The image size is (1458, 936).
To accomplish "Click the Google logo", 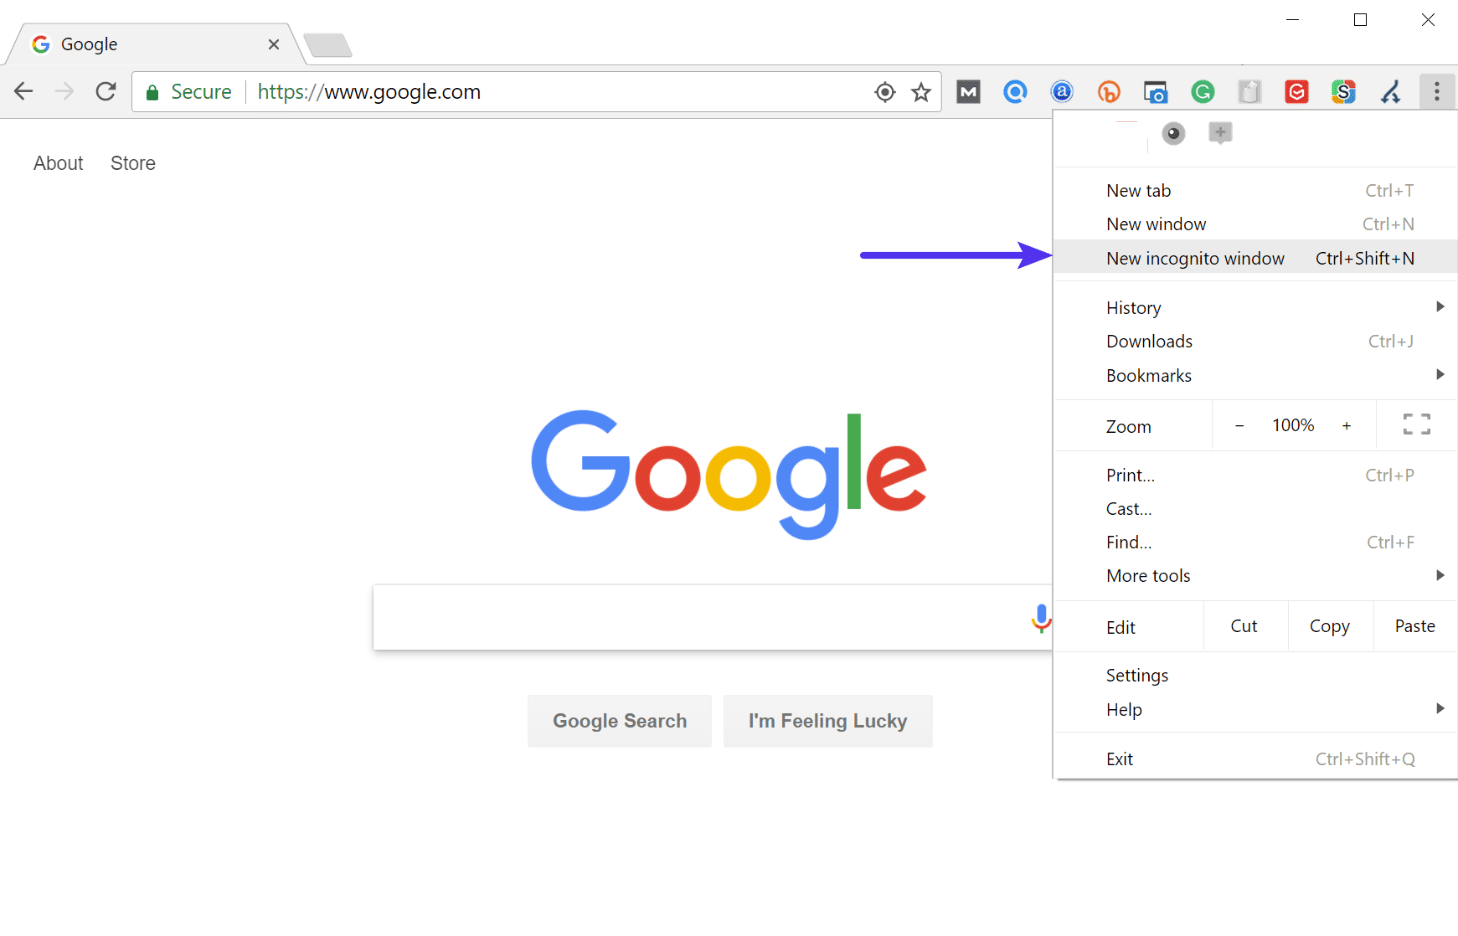I will [x=729, y=473].
